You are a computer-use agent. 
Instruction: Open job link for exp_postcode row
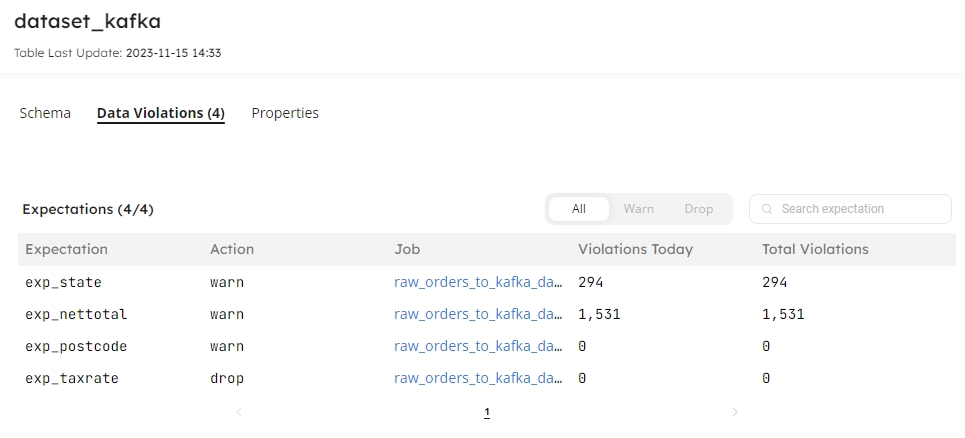point(478,346)
